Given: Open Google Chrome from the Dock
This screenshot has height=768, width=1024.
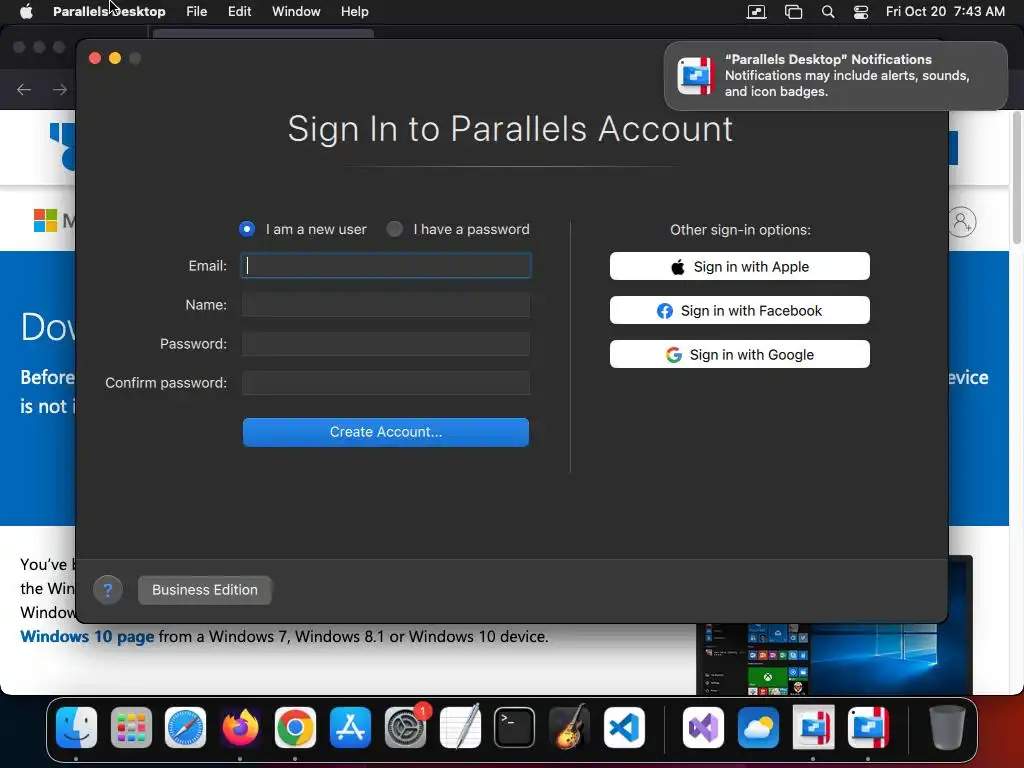Looking at the screenshot, I should click(295, 728).
